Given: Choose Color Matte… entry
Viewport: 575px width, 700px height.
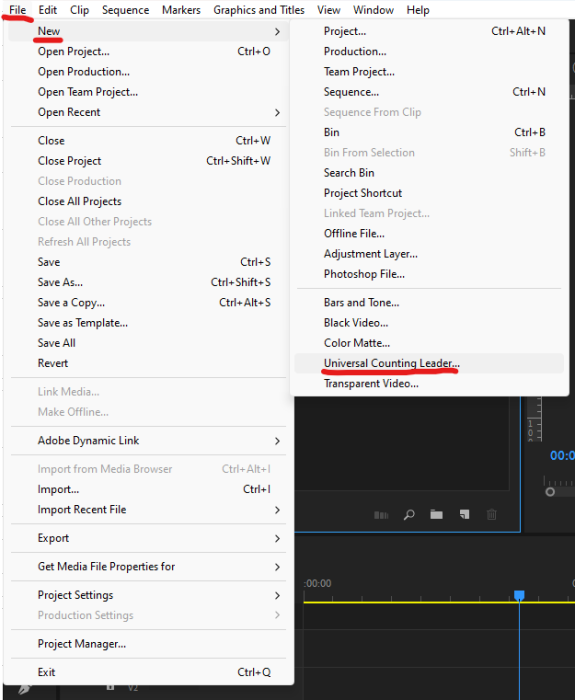Looking at the screenshot, I should (x=429, y=343).
